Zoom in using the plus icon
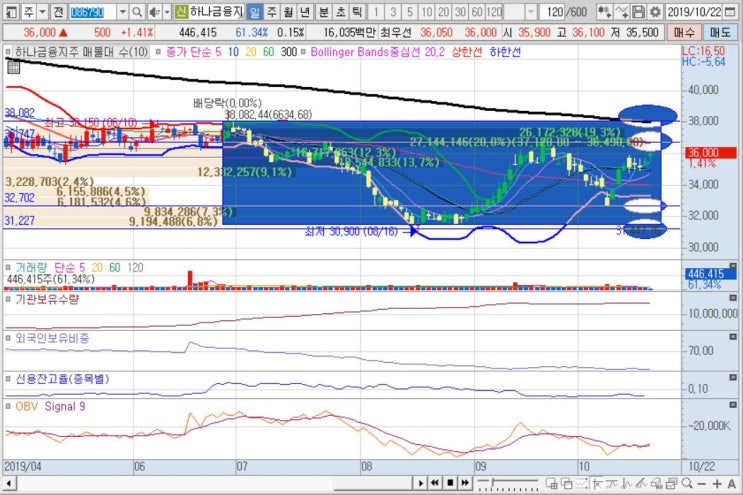Screen dimensions: 743x495 (x=717, y=484)
